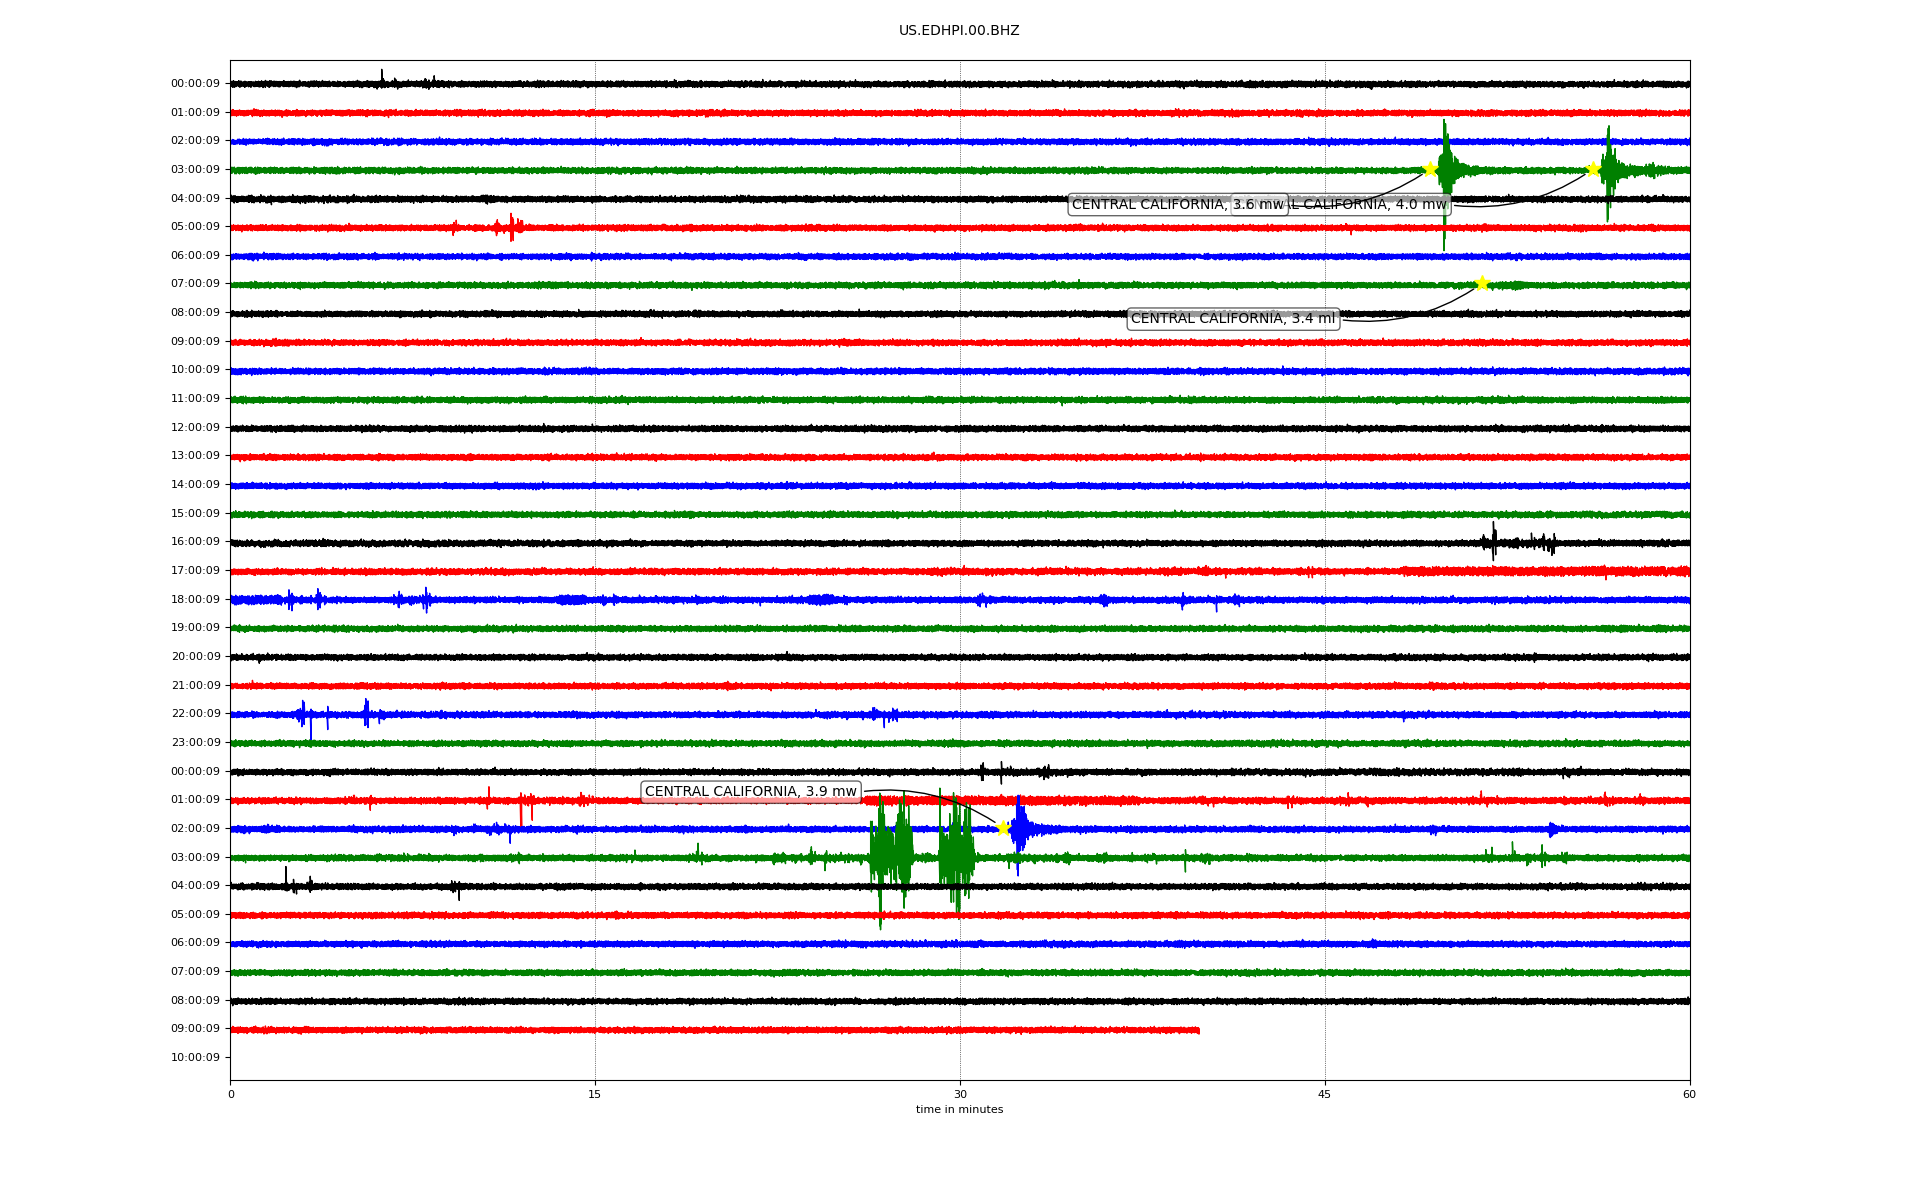
Task: Click the 30 tick on the x-axis
Action: tap(960, 1094)
